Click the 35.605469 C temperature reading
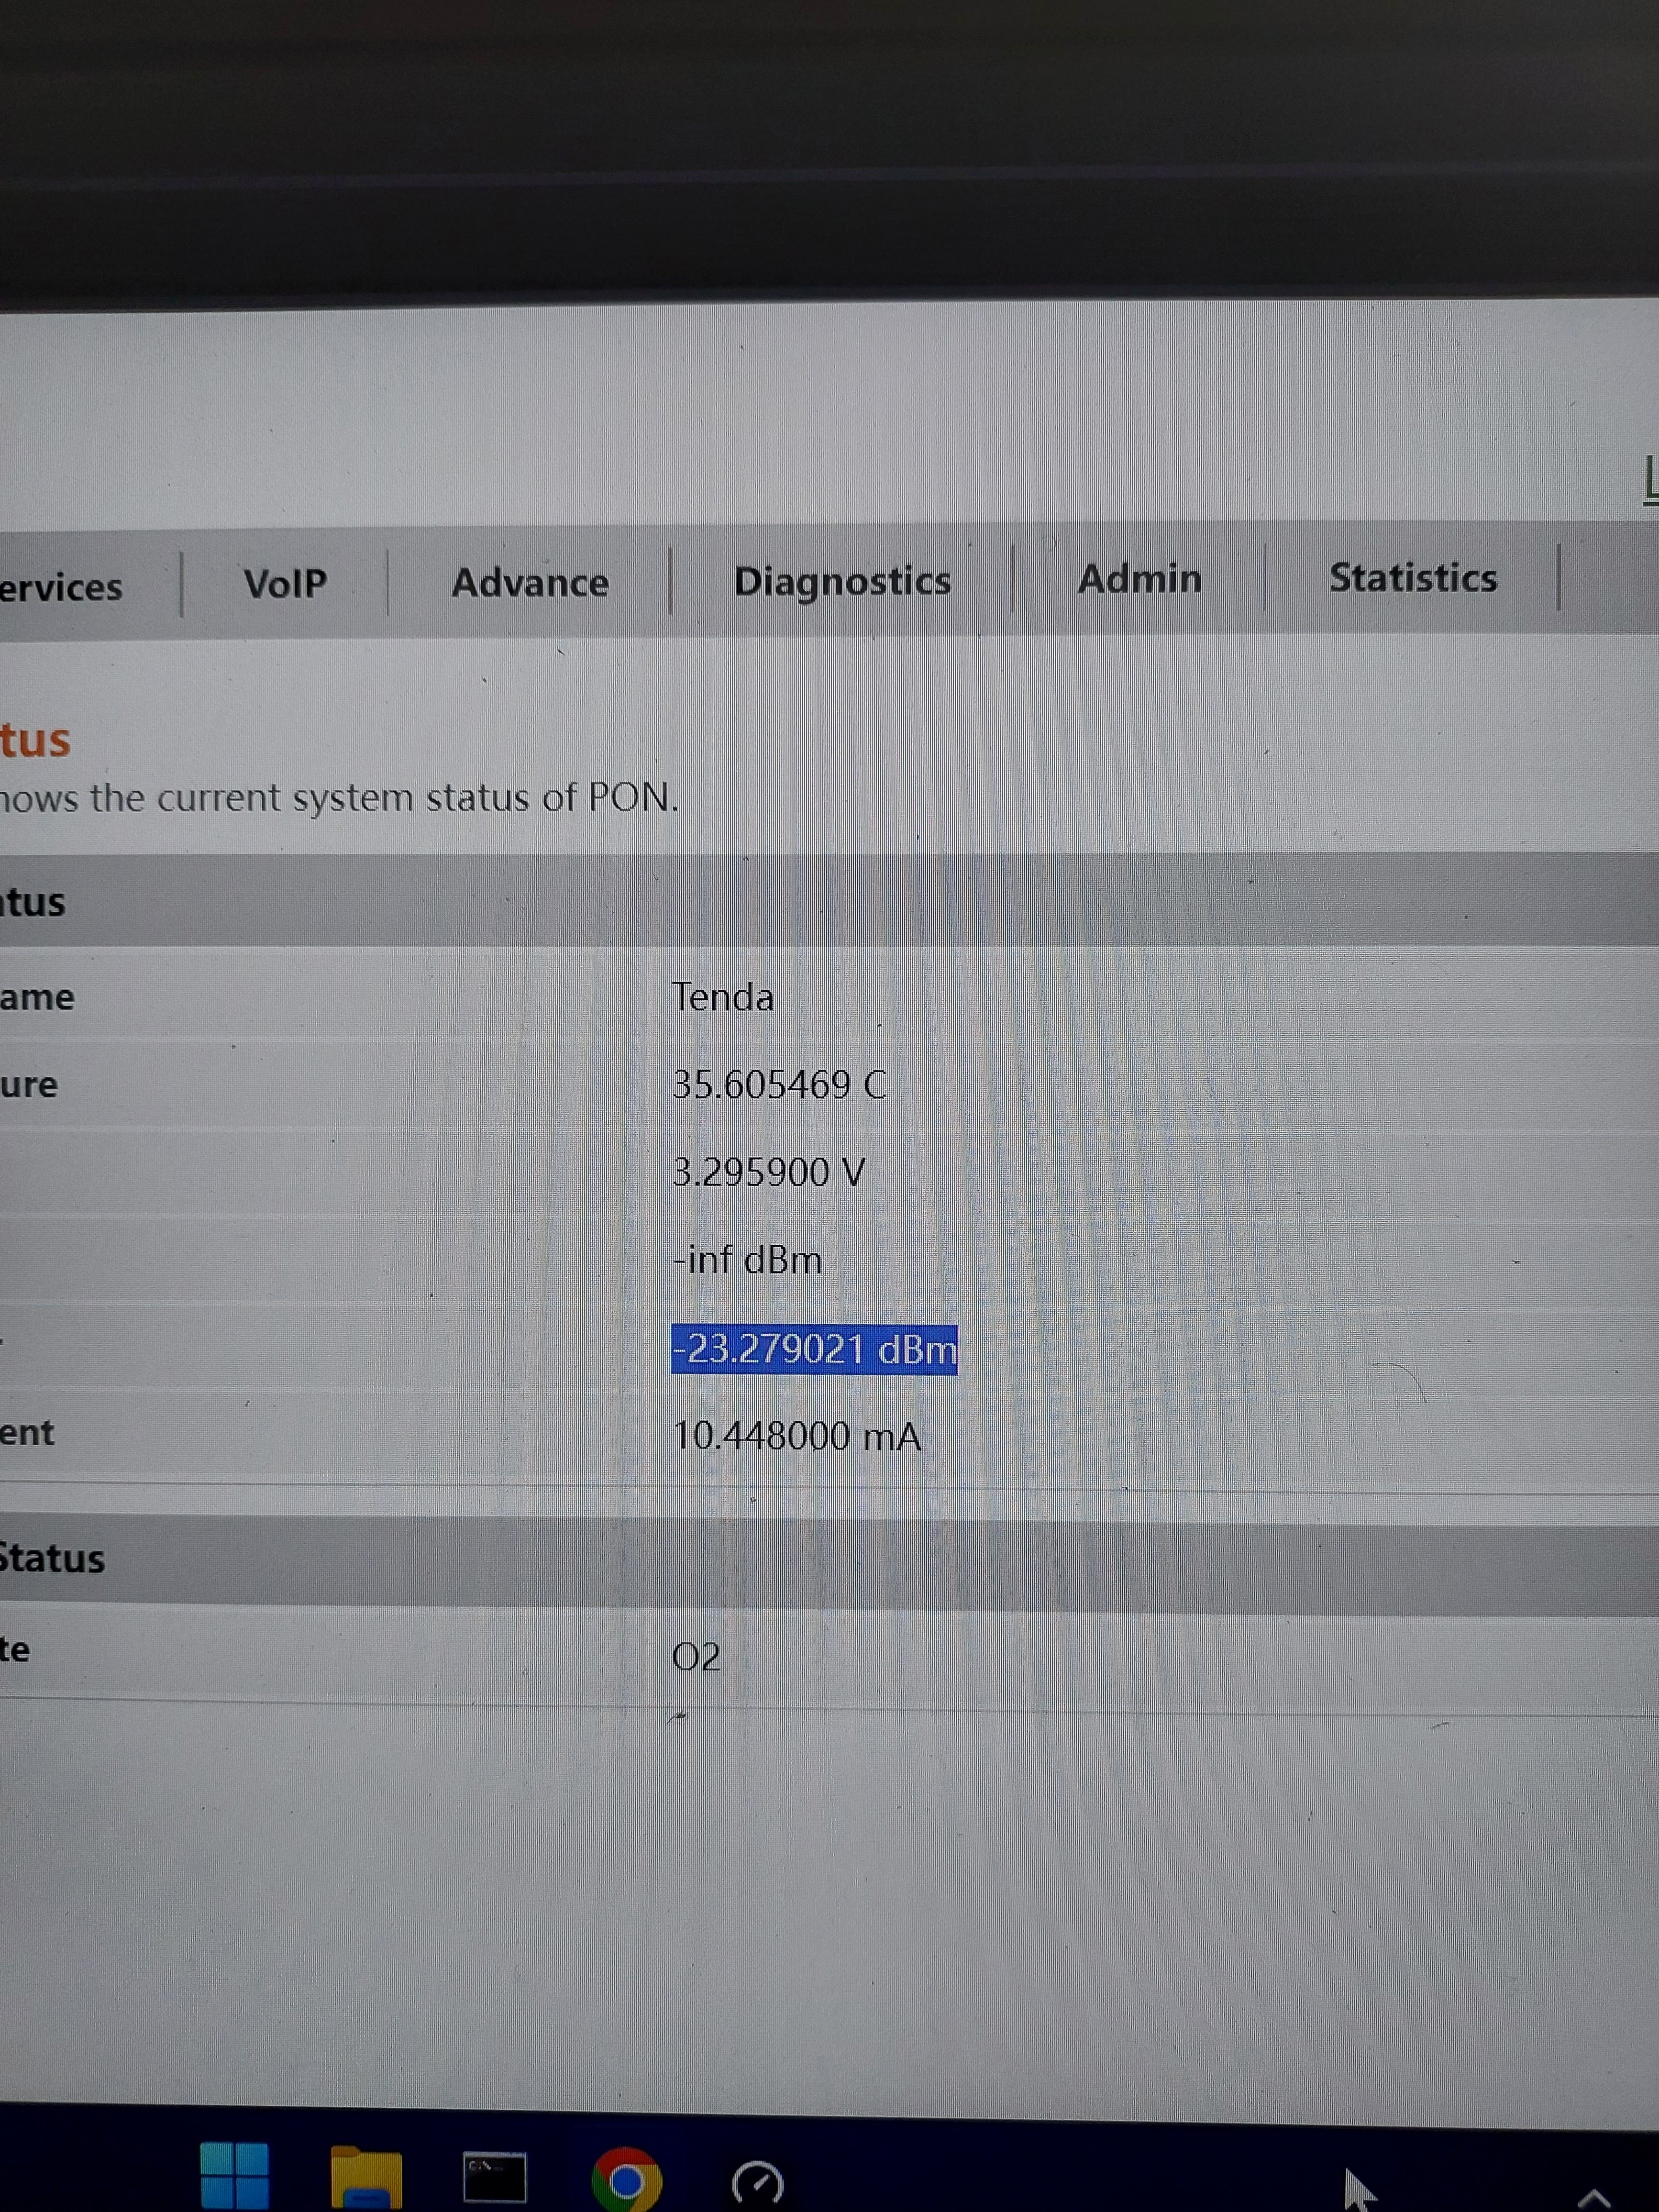The image size is (1659, 2212). point(778,1085)
